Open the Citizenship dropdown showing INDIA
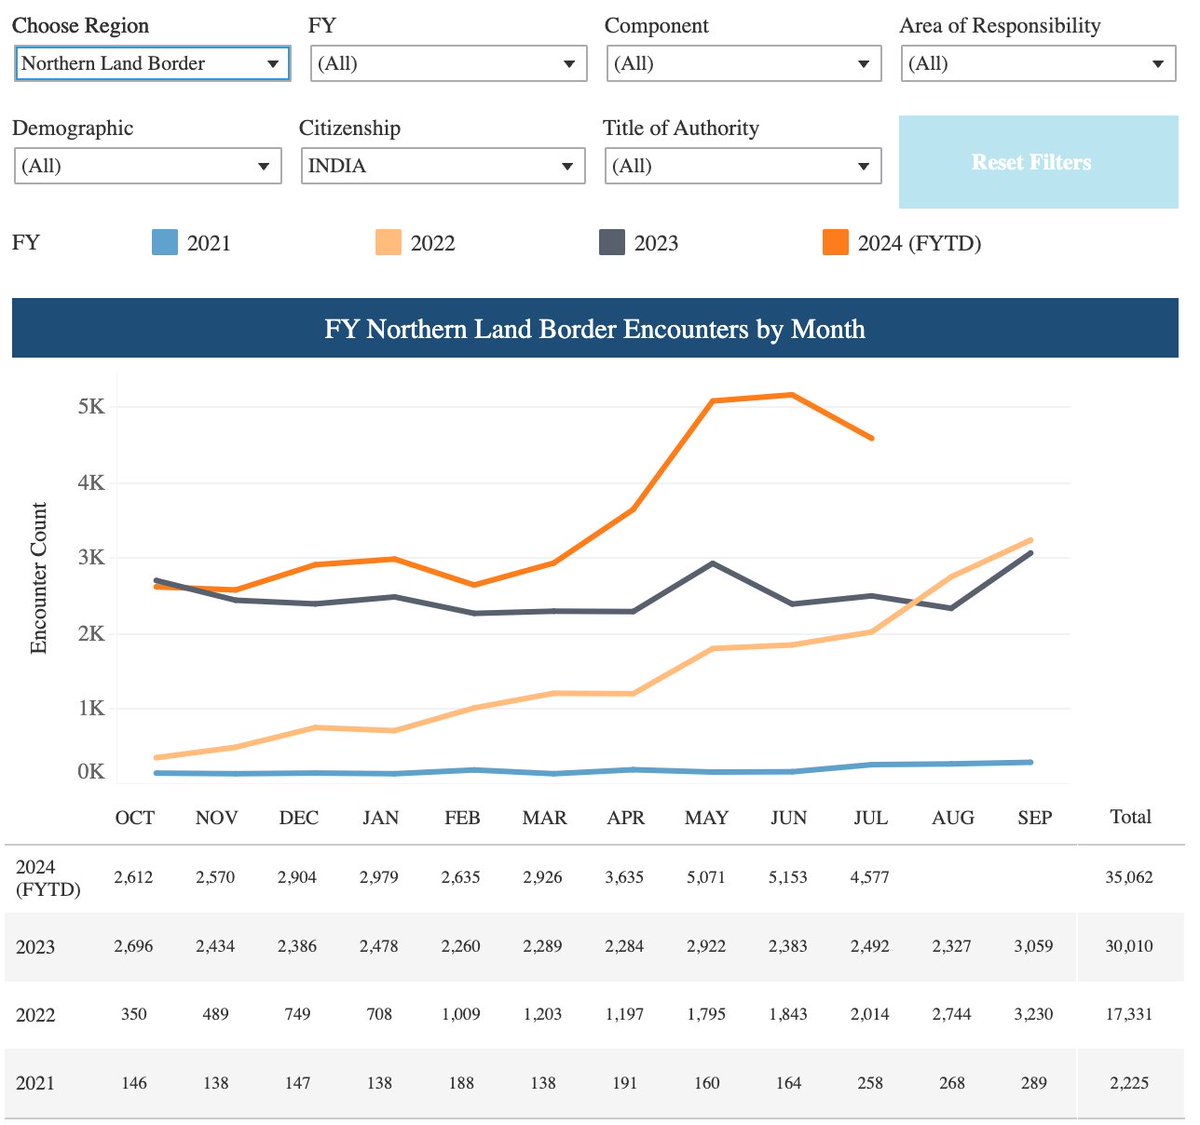Viewport: 1200px width, 1125px height. pyautogui.click(x=443, y=166)
